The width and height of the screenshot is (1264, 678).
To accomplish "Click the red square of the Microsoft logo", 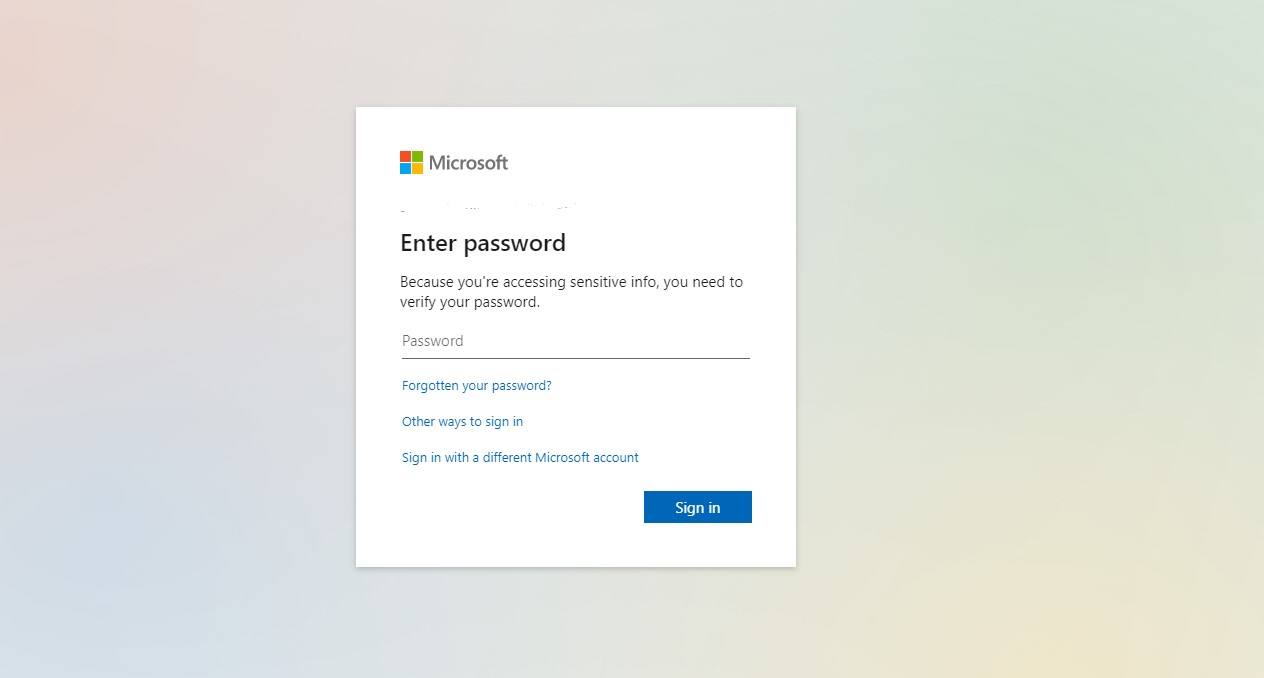I will [405, 156].
